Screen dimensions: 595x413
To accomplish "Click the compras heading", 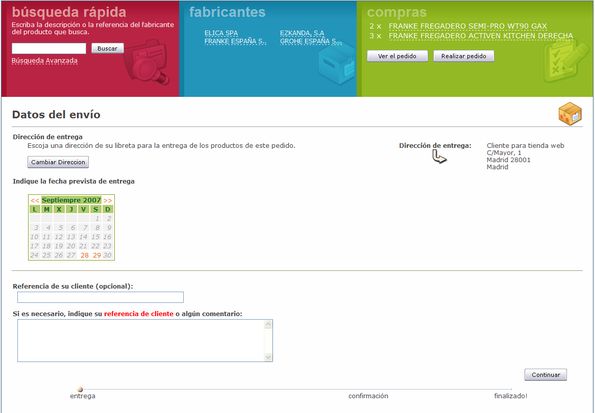I will [x=397, y=13].
